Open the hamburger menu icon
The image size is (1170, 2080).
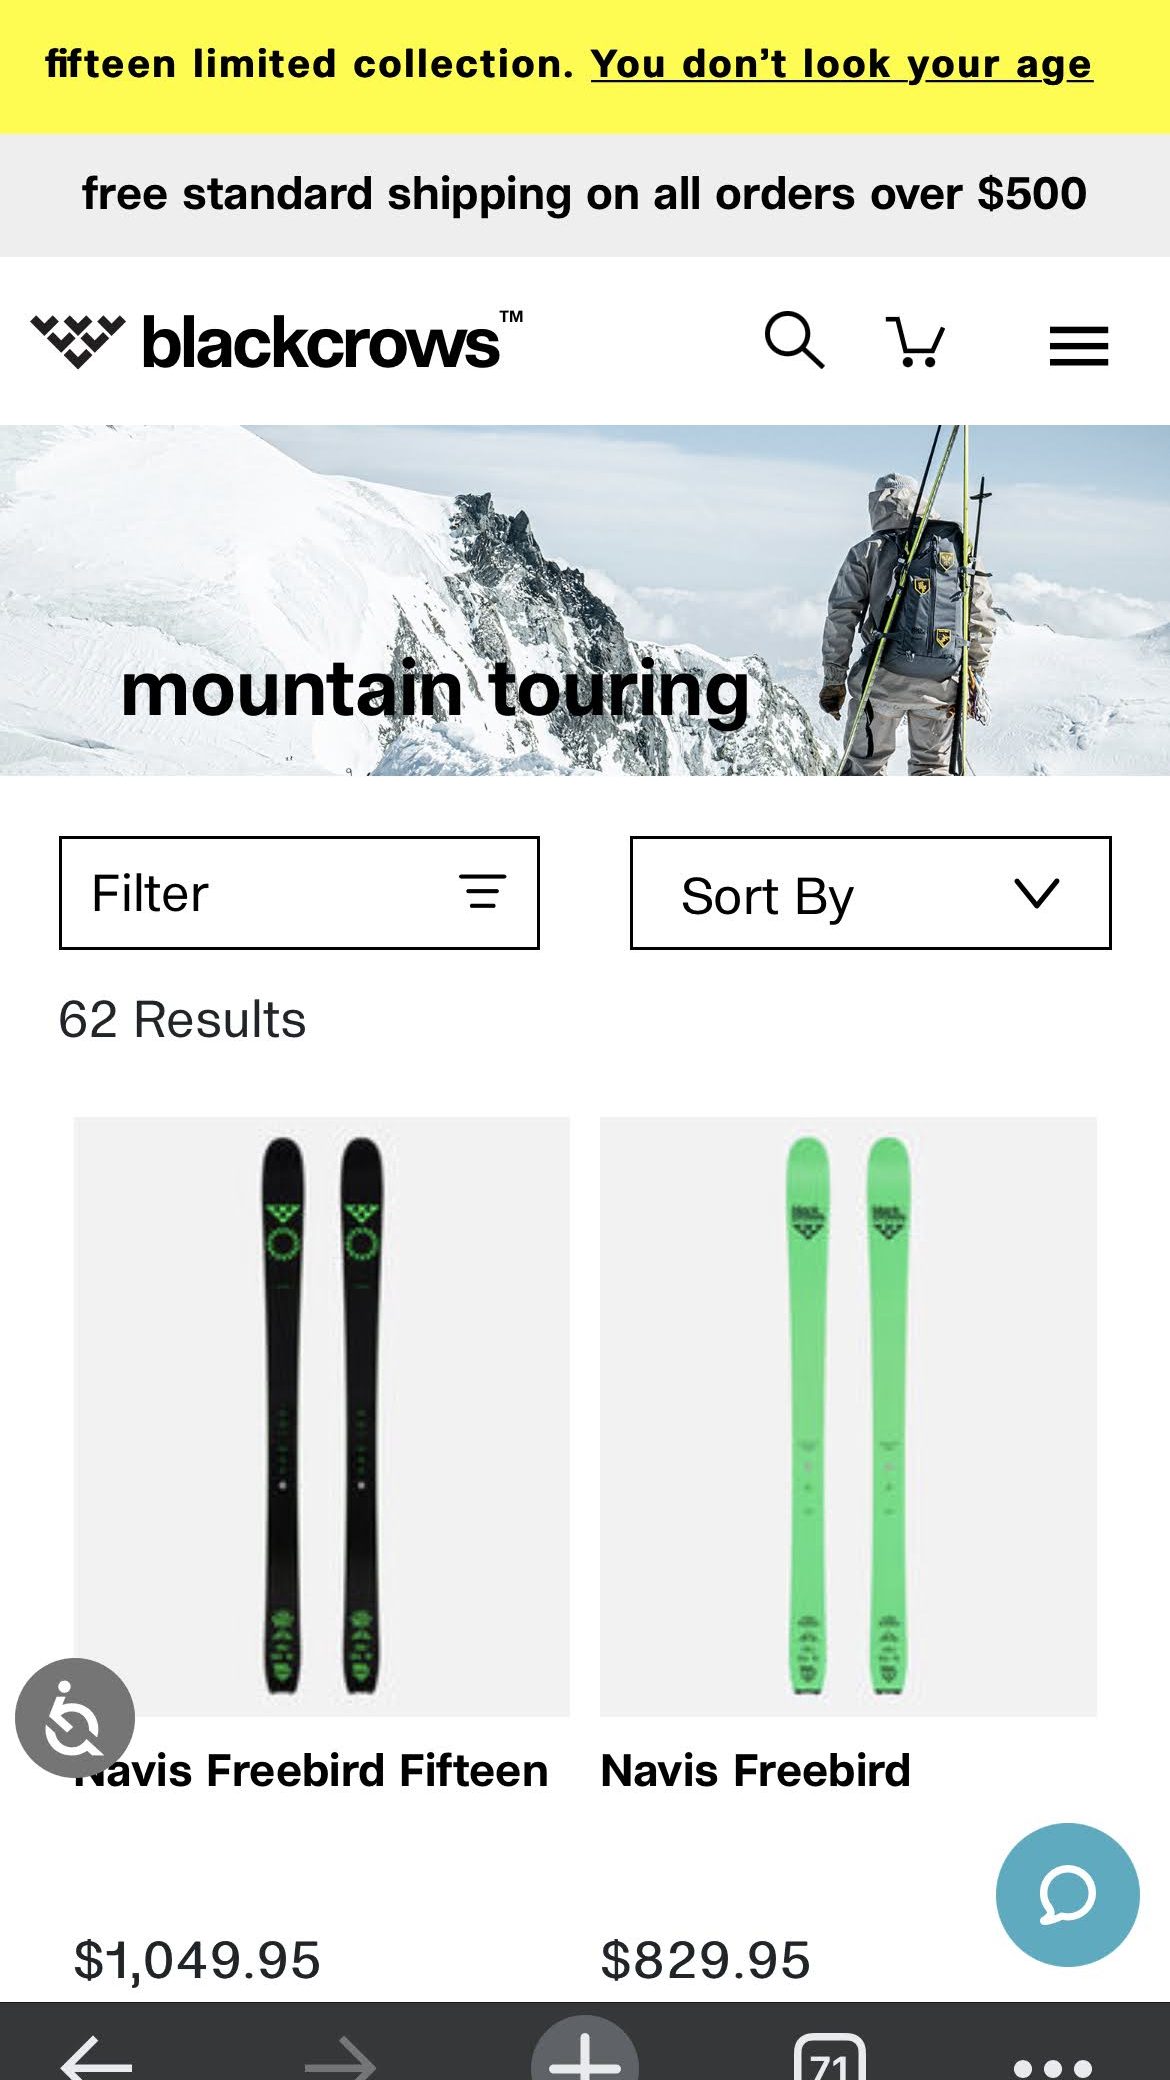coord(1078,346)
